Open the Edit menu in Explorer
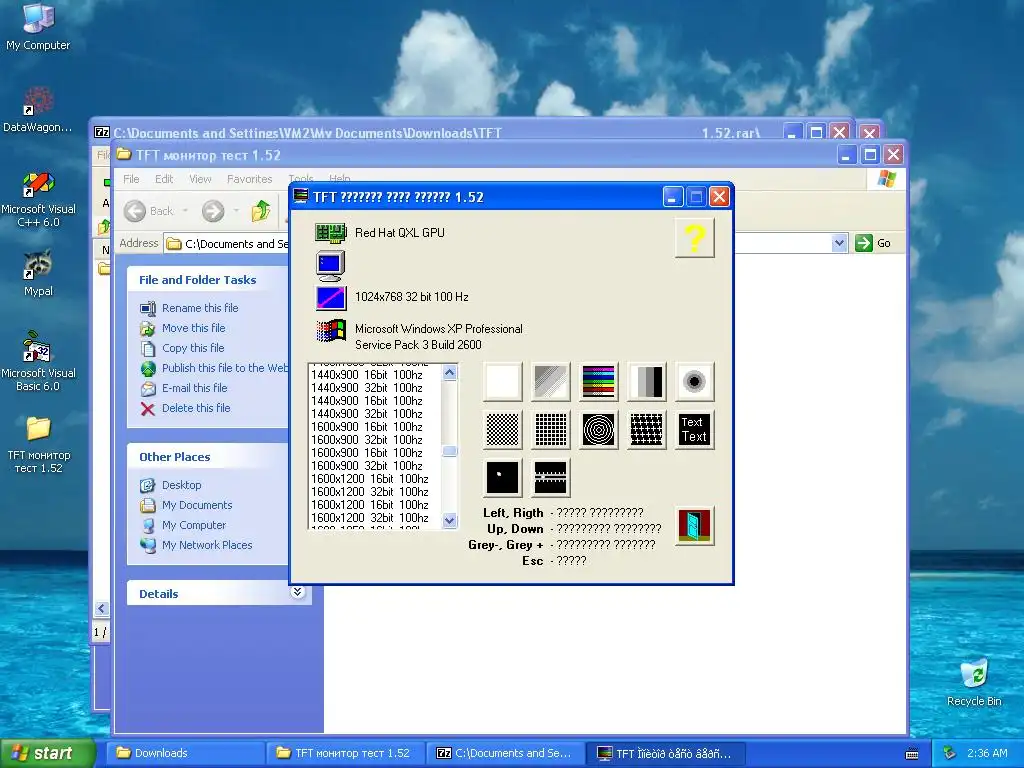This screenshot has height=768, width=1024. coord(164,179)
